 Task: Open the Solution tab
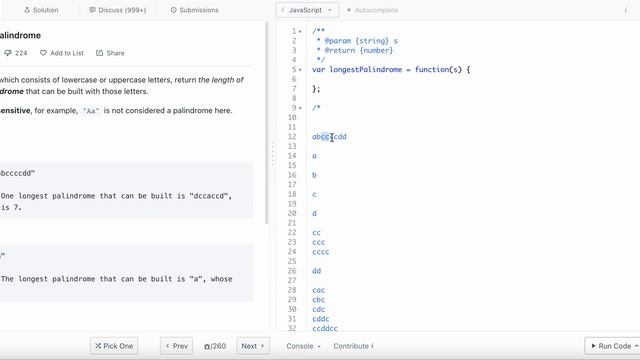pos(41,10)
